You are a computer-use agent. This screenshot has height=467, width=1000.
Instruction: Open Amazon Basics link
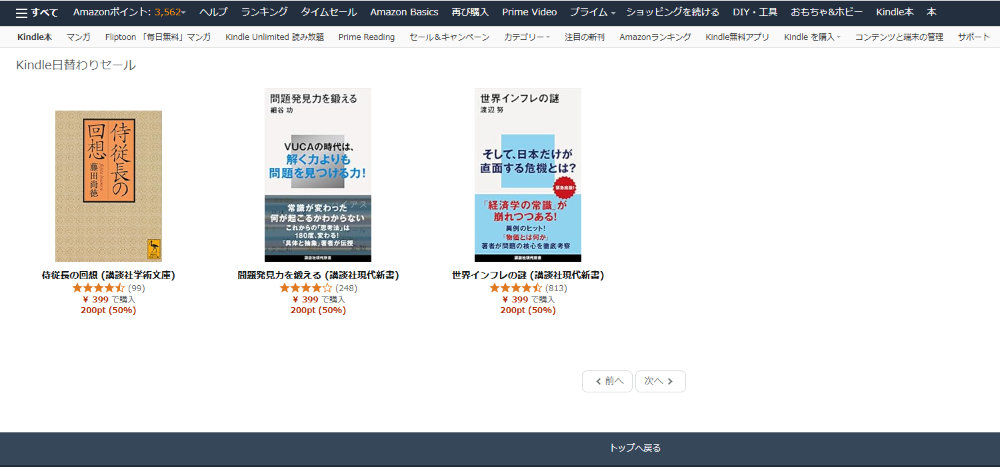[404, 12]
